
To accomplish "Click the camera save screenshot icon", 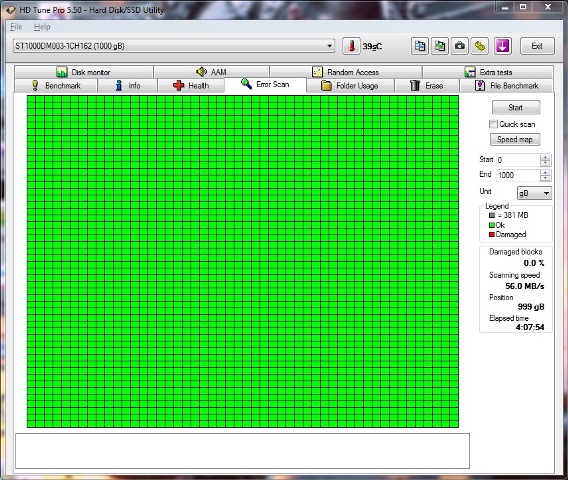I will [460, 46].
